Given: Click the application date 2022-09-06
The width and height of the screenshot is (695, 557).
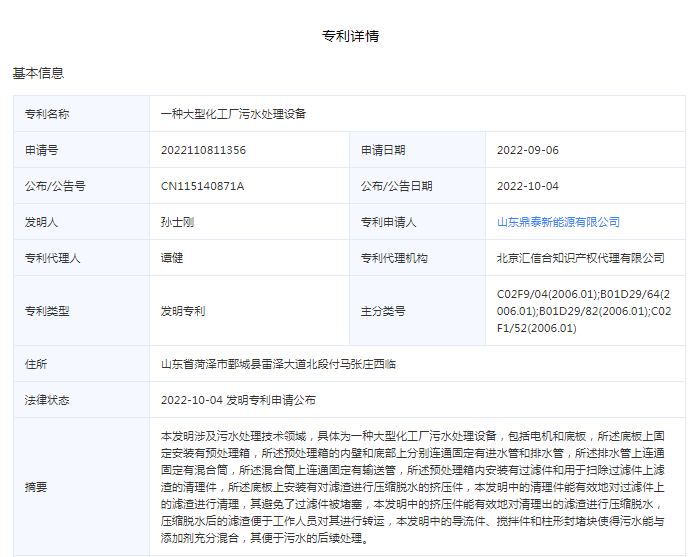Looking at the screenshot, I should [x=527, y=150].
